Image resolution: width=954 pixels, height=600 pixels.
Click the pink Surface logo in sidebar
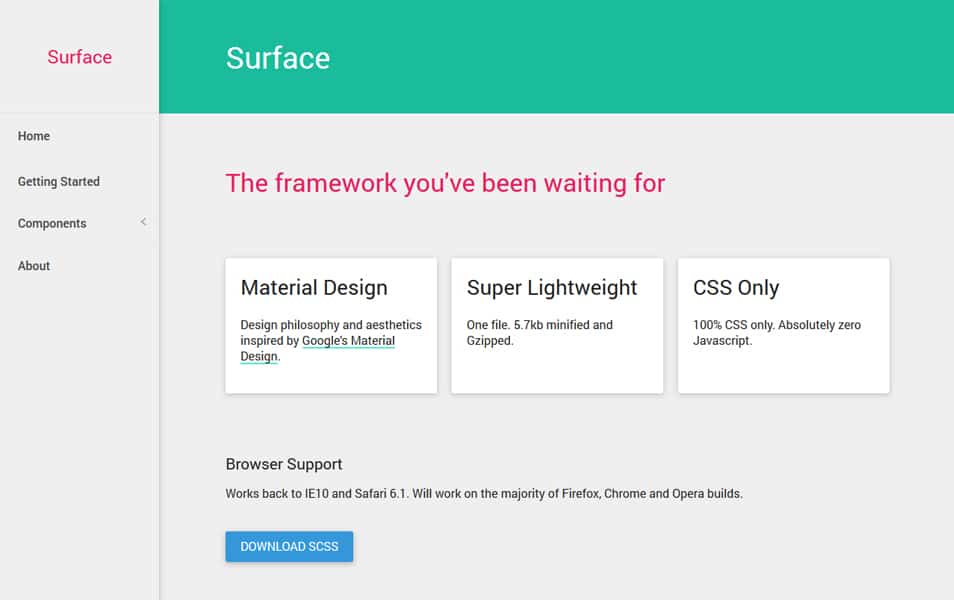[x=80, y=57]
